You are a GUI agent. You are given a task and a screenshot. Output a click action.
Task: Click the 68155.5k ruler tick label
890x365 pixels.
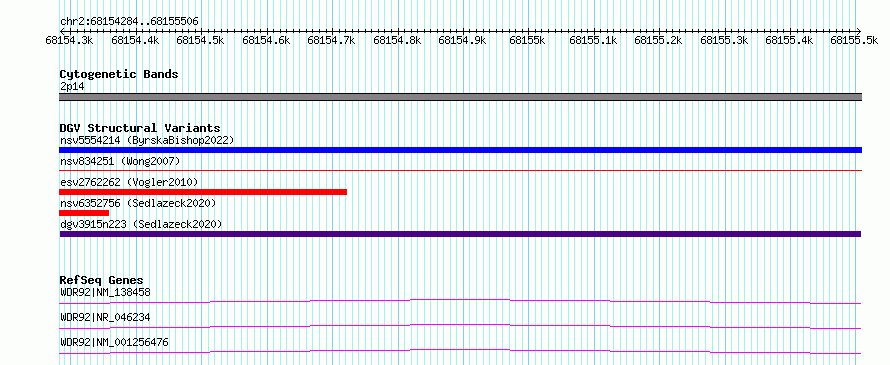pos(854,40)
